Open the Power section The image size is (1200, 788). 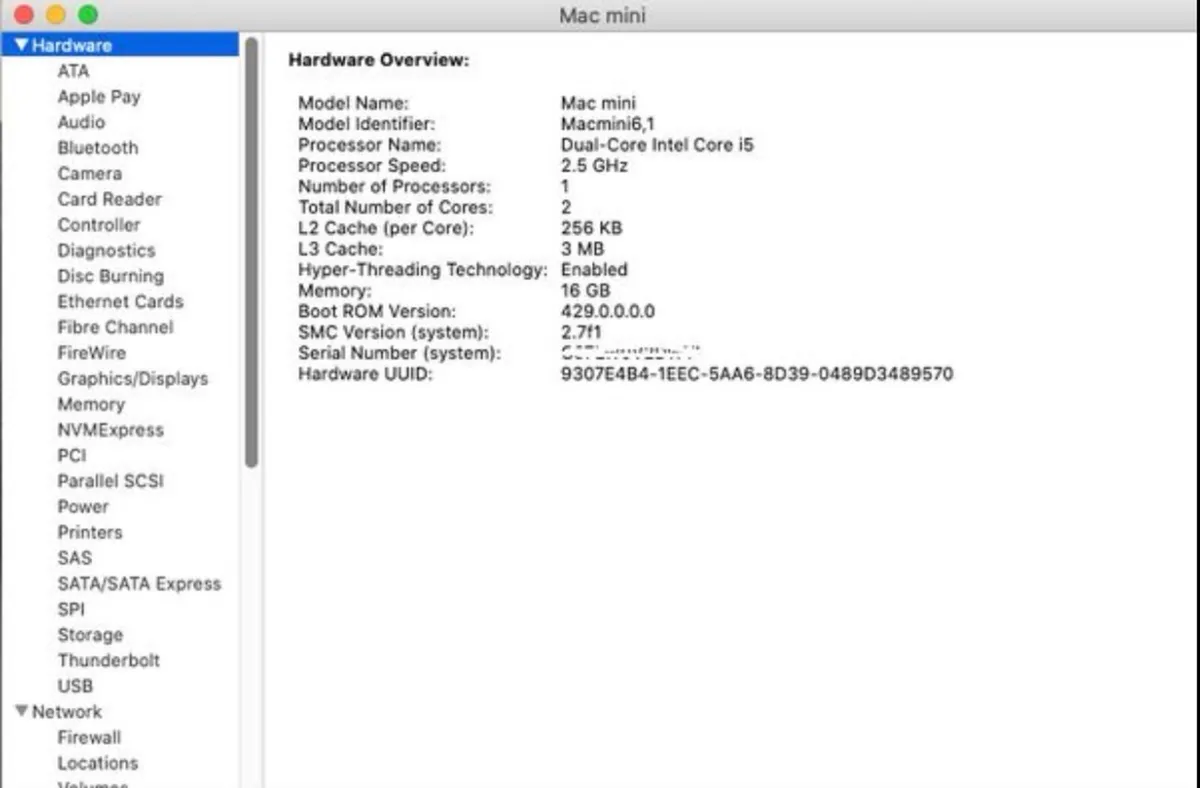83,507
